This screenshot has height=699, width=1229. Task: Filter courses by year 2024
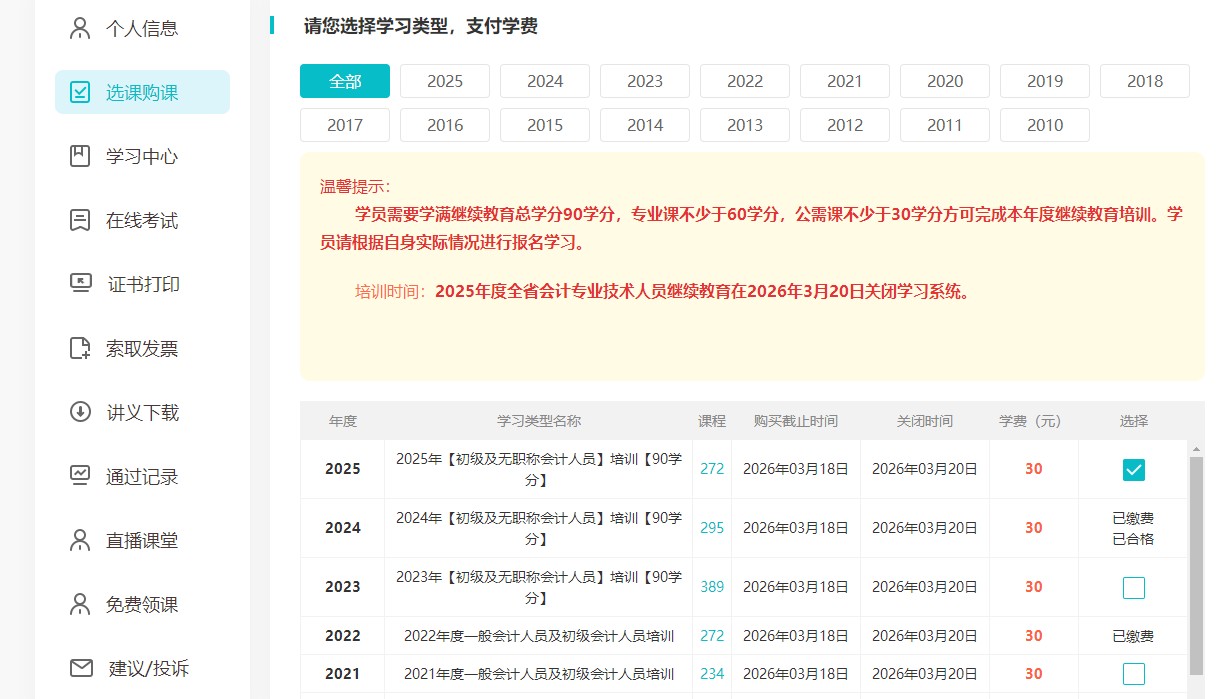point(545,81)
